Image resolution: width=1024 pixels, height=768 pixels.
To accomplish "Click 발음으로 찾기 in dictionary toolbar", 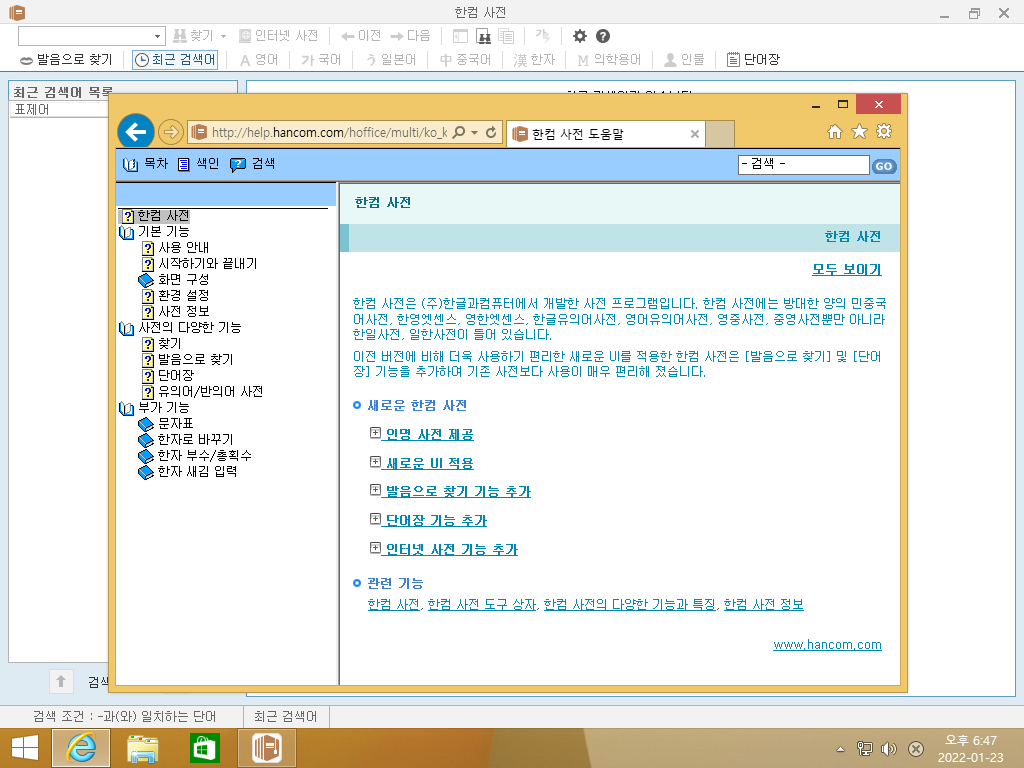I will pos(66,59).
